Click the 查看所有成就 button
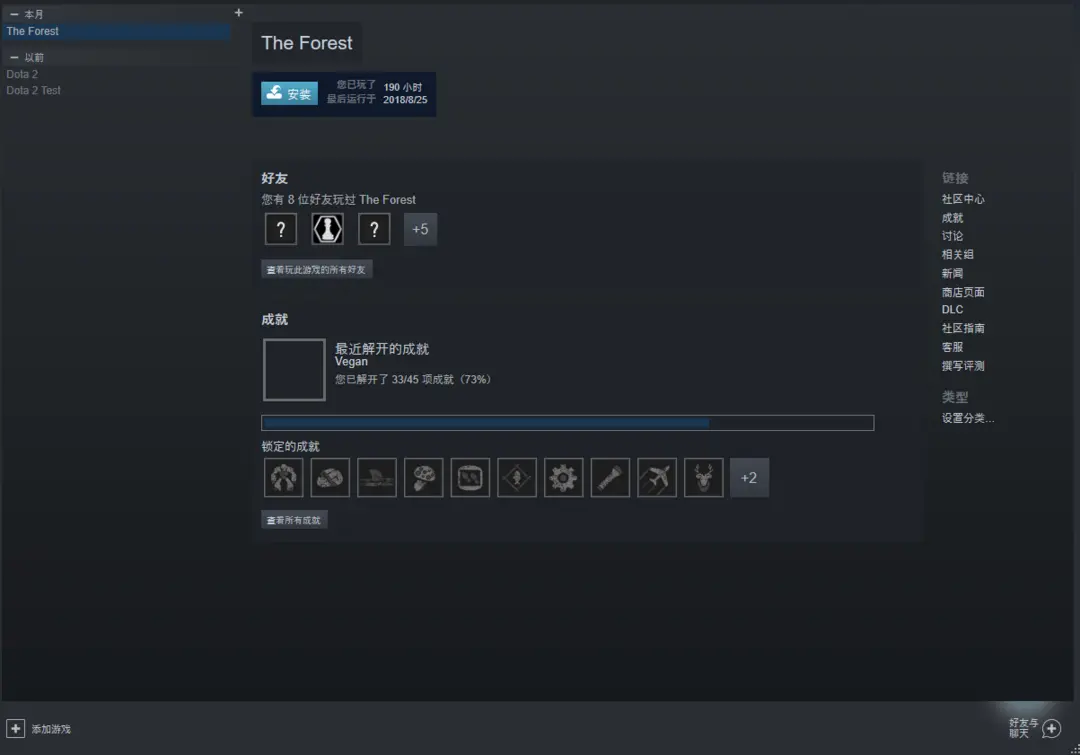The image size is (1080, 755). (294, 520)
